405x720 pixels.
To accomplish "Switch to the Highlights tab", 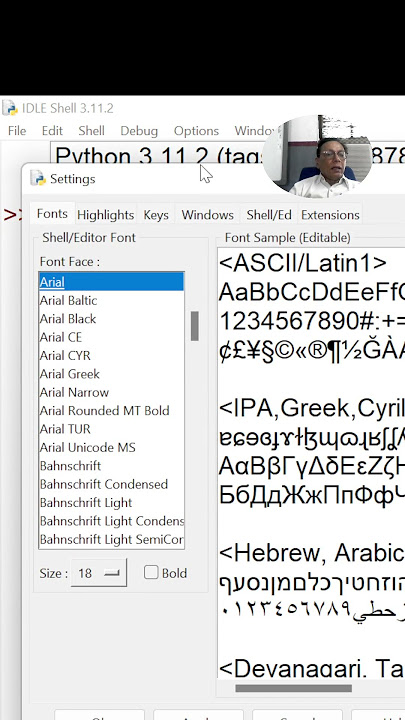I will [x=106, y=215].
